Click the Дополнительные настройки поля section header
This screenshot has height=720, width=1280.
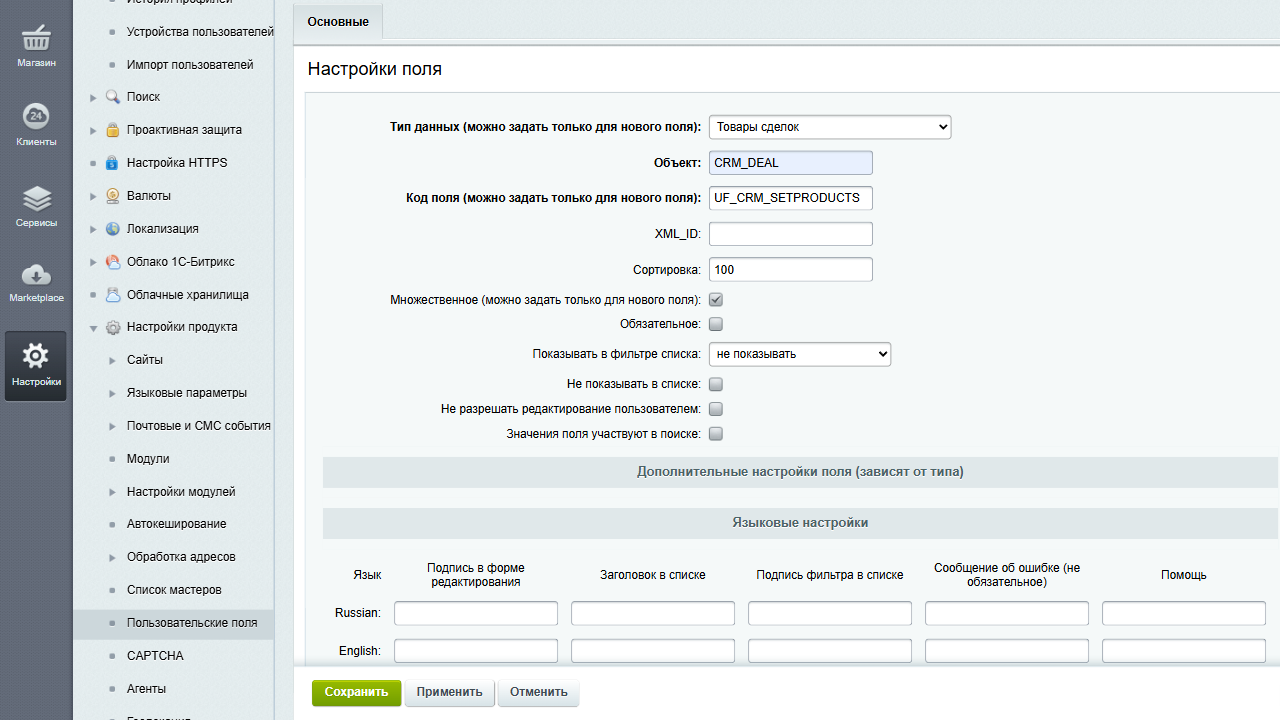(x=800, y=471)
